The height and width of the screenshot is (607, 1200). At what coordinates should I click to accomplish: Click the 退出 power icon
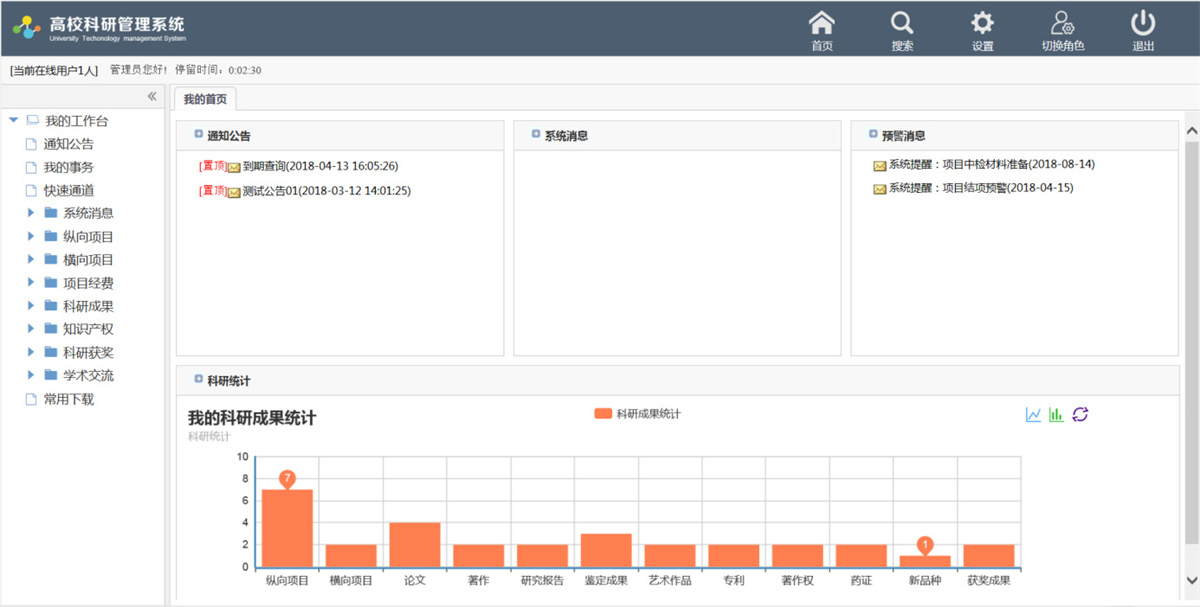tap(1142, 24)
